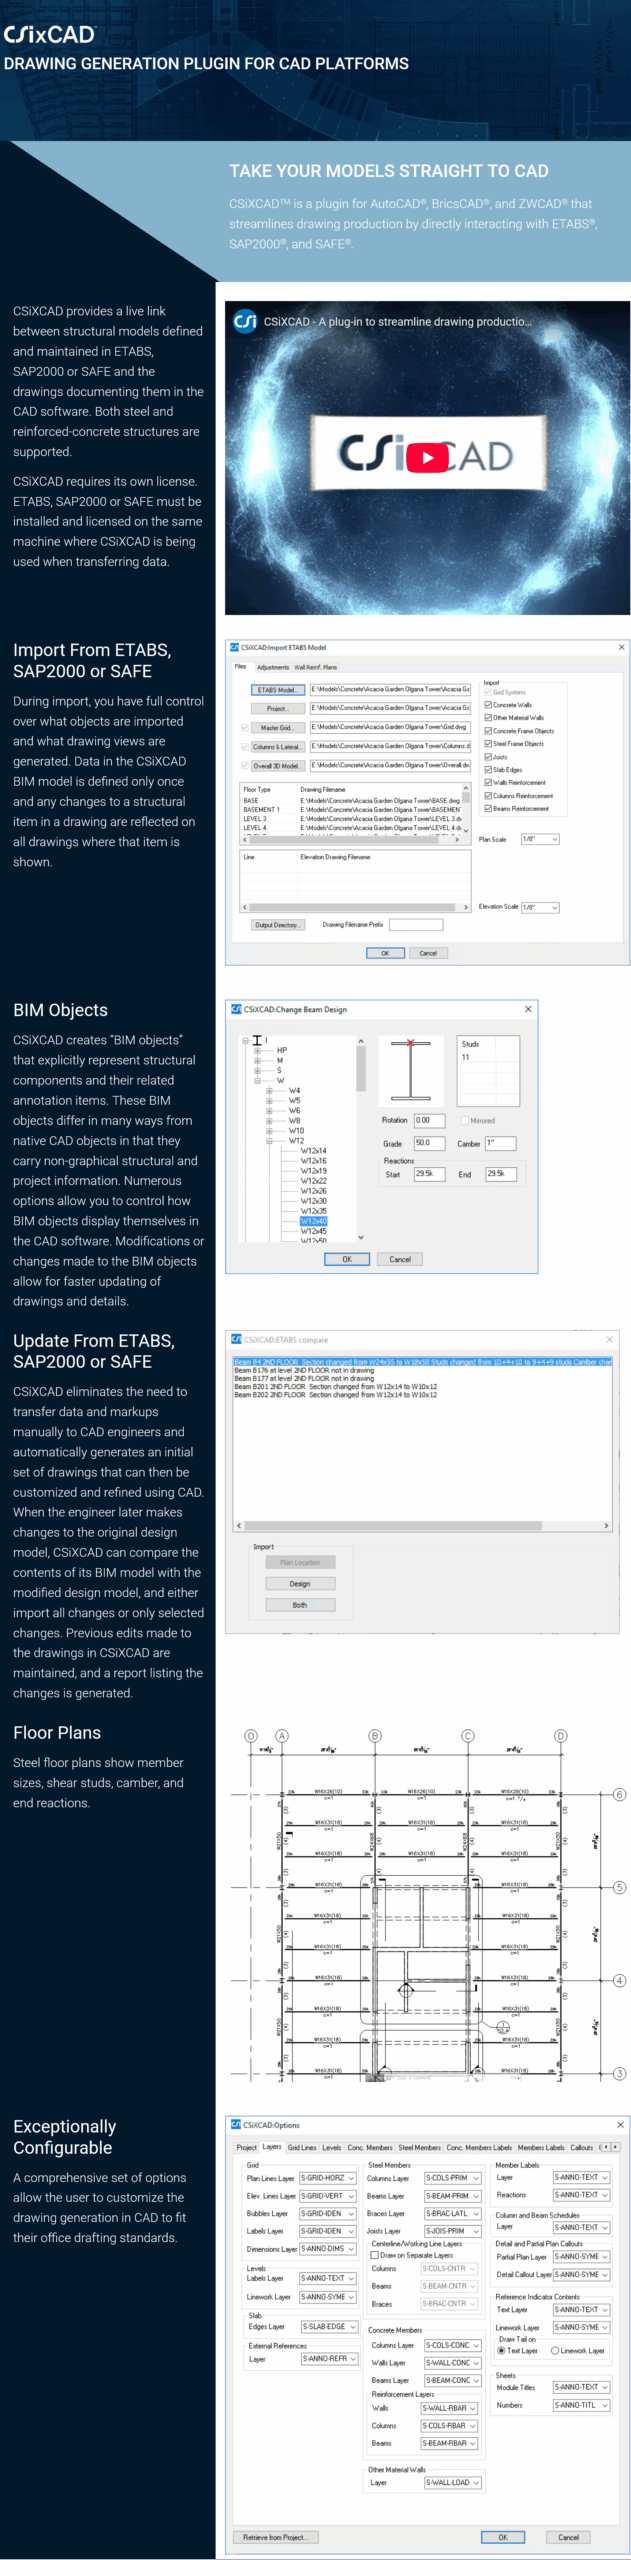The width and height of the screenshot is (631, 2560).
Task: Click the horizontal scrollbar in ETABS compare list
Action: click(420, 1526)
